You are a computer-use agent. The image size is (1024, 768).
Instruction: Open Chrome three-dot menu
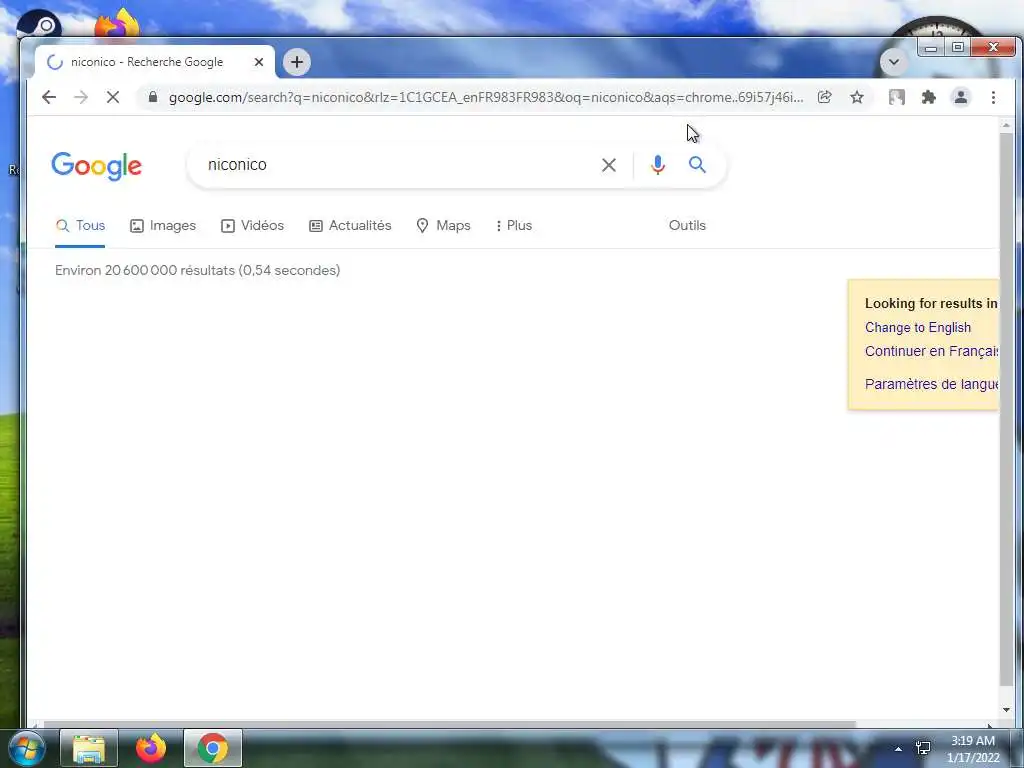click(993, 97)
